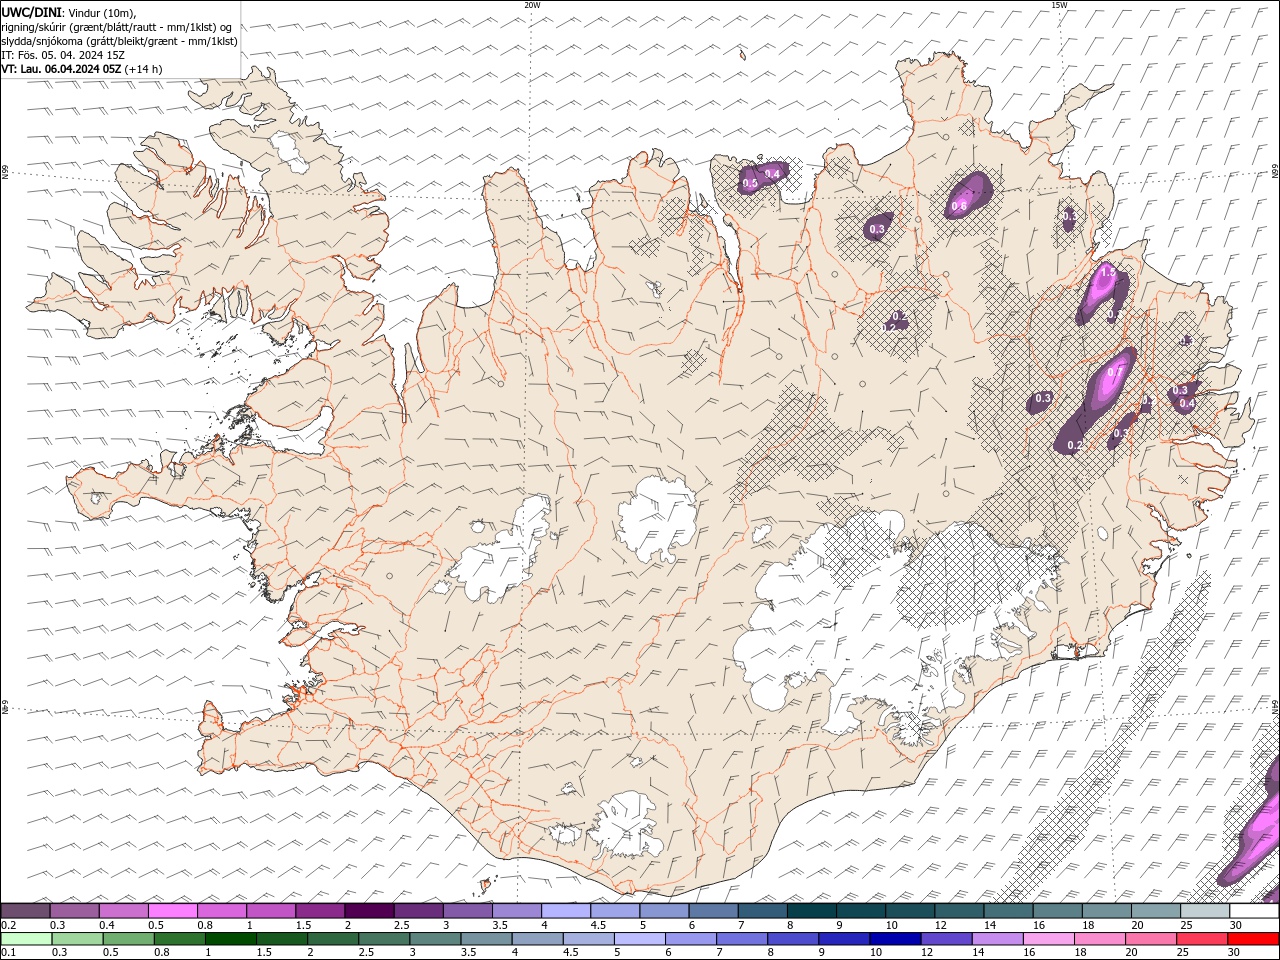Click 'slydda/snjókoma' legend description line

click(120, 41)
